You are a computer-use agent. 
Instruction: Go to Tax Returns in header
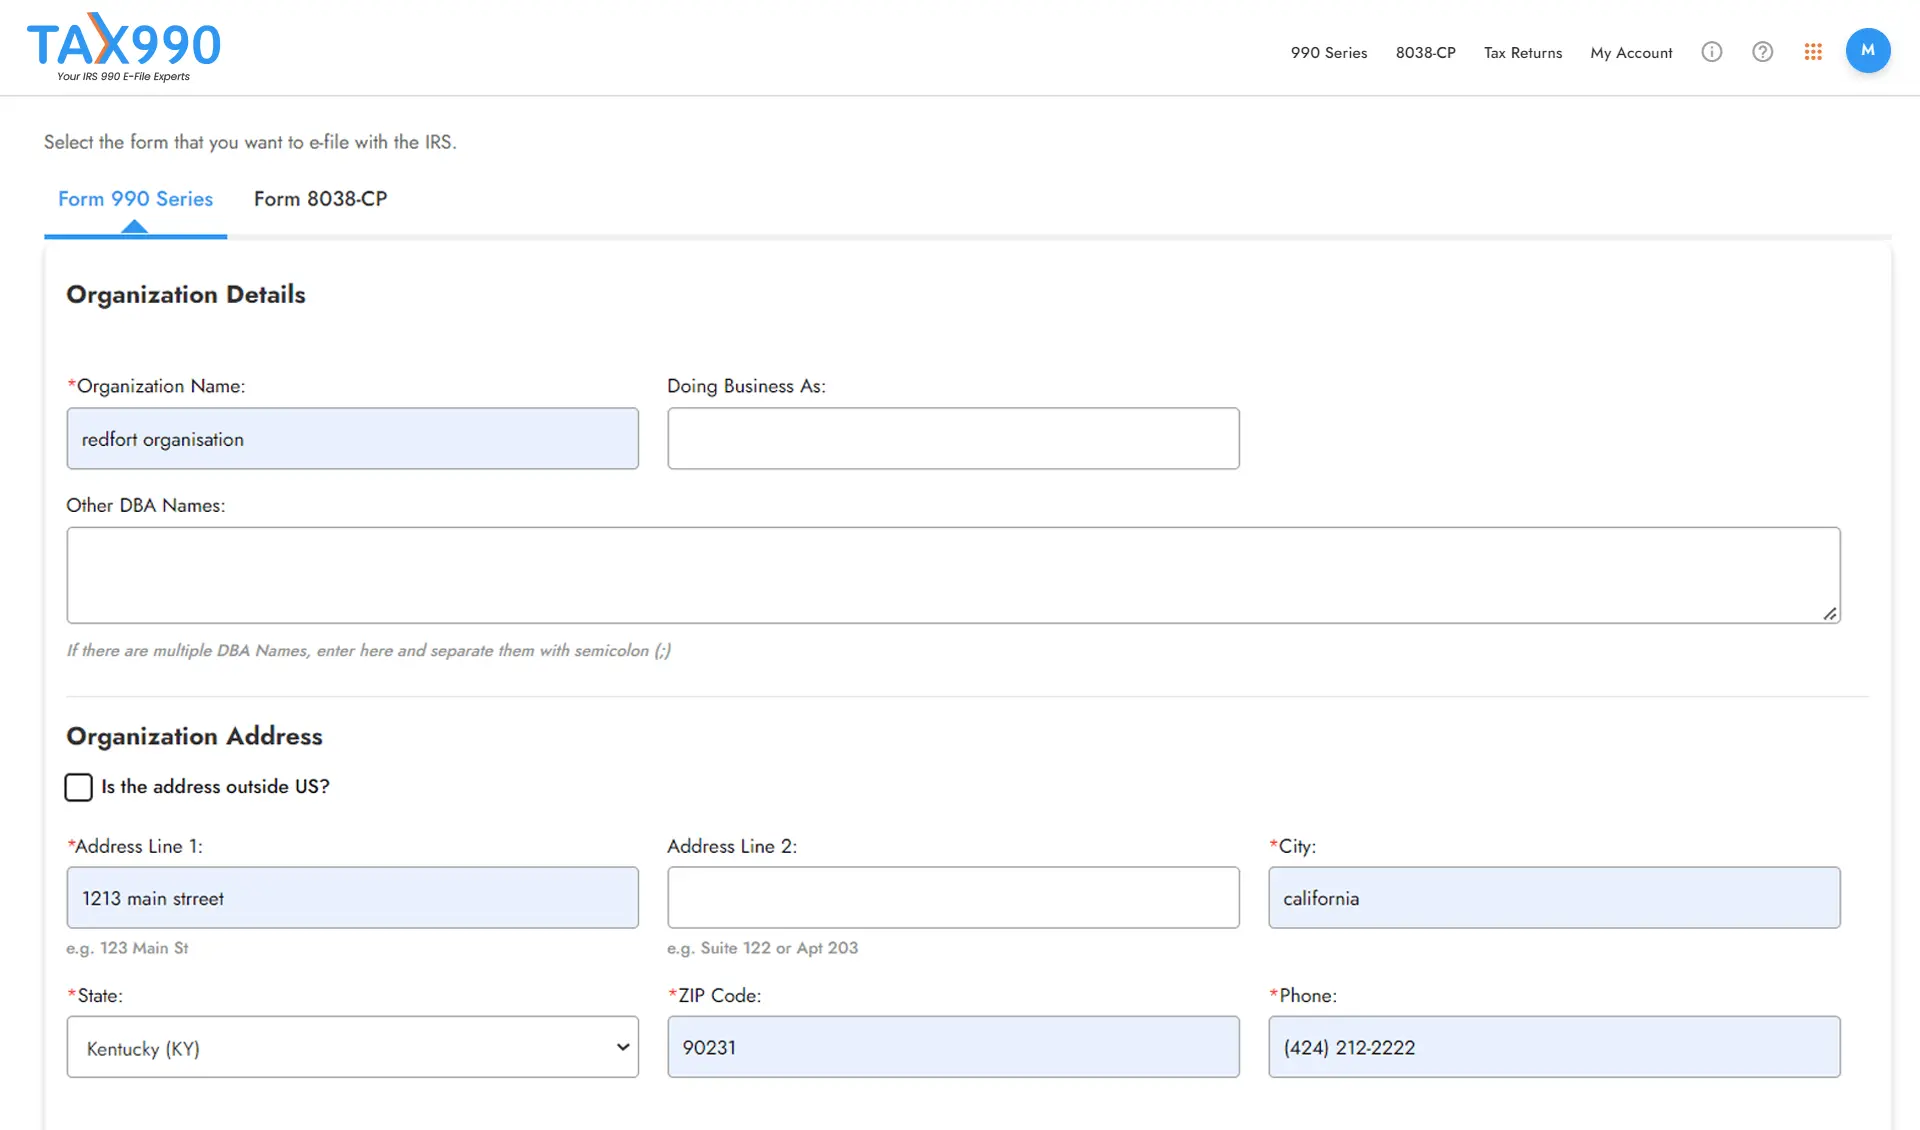click(1523, 53)
